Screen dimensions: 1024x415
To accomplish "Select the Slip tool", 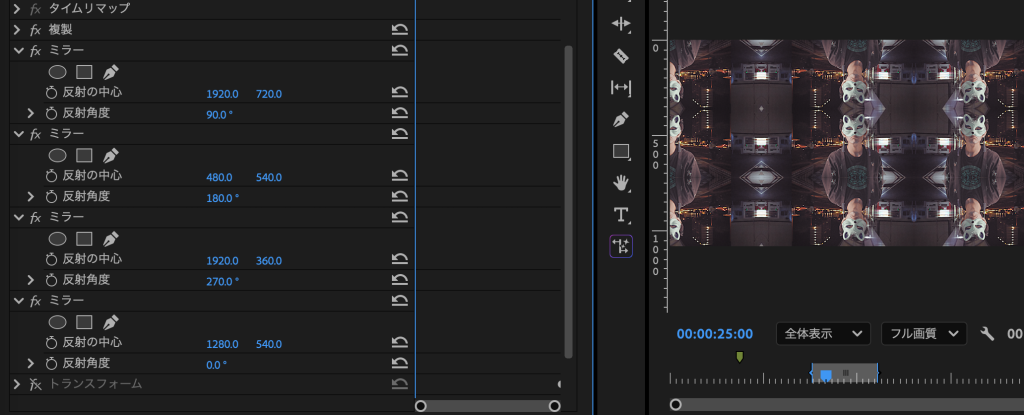I will pos(621,87).
